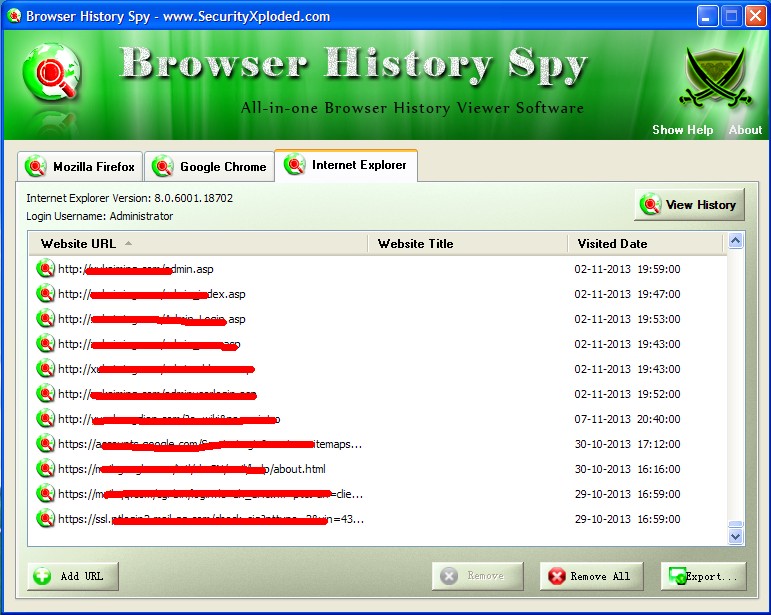Sort by Website Title column header
The height and width of the screenshot is (615, 771).
(x=468, y=244)
